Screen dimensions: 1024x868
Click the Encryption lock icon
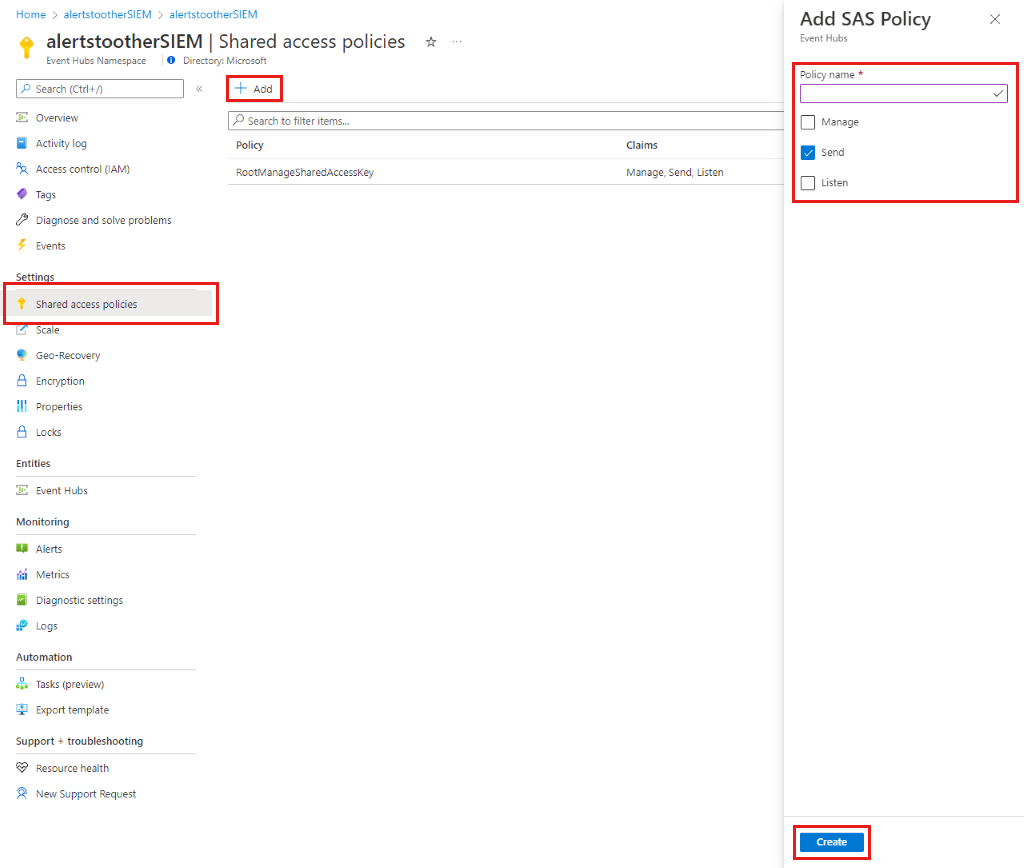tap(22, 380)
